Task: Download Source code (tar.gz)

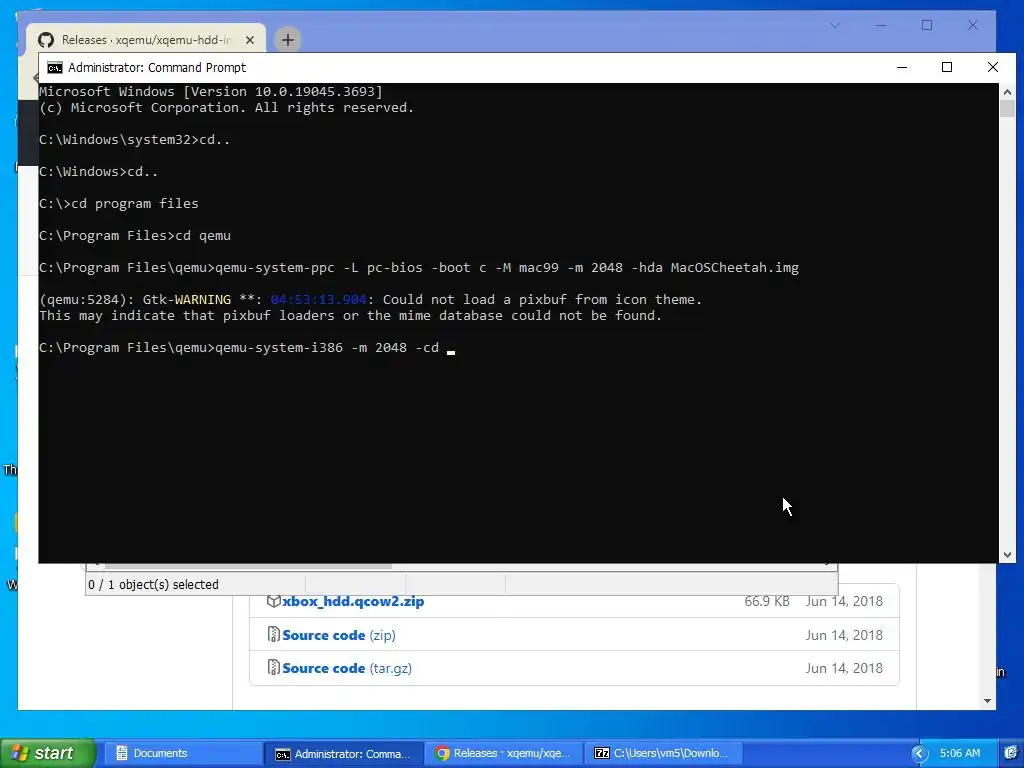Action: point(347,668)
